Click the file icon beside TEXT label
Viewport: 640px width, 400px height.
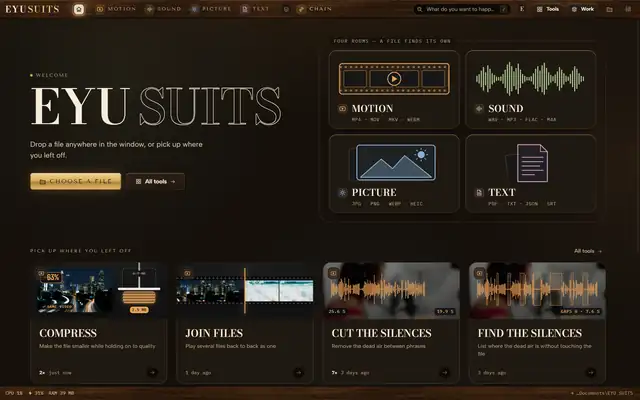[x=479, y=193]
